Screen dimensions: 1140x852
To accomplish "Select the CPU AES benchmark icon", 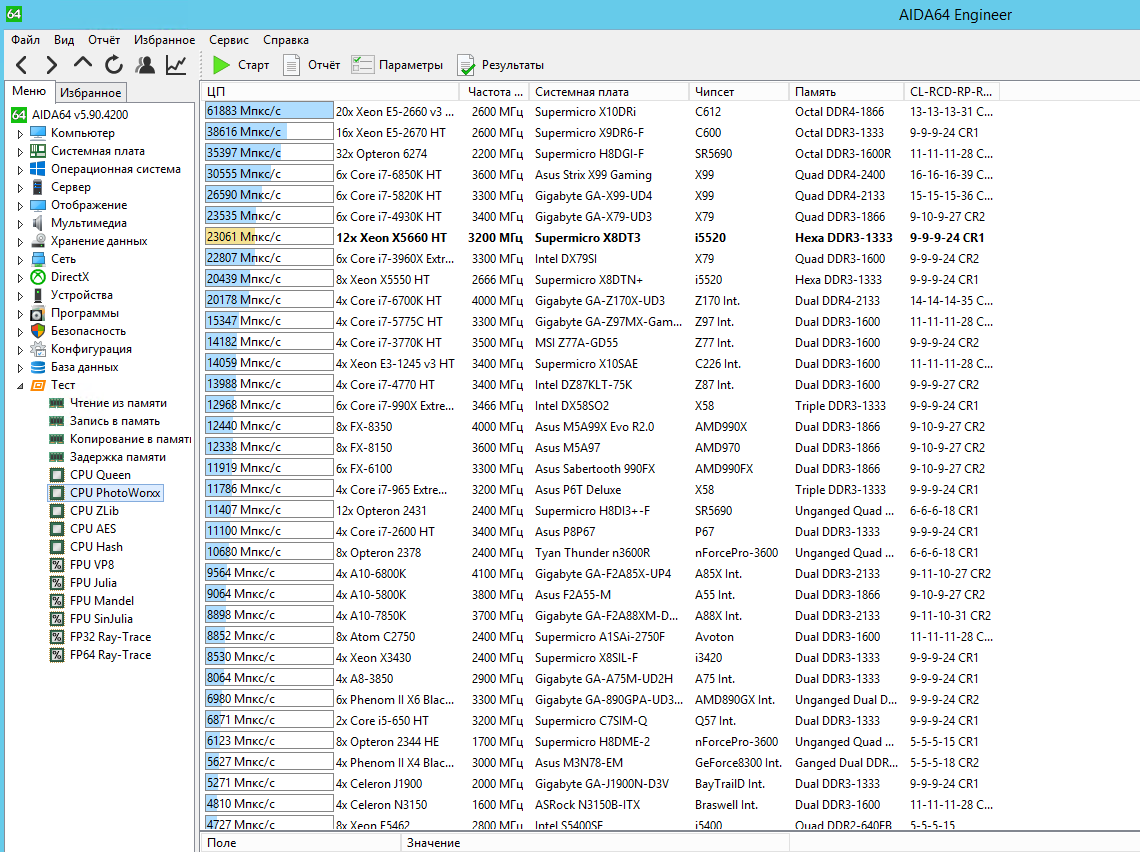I will pos(57,529).
